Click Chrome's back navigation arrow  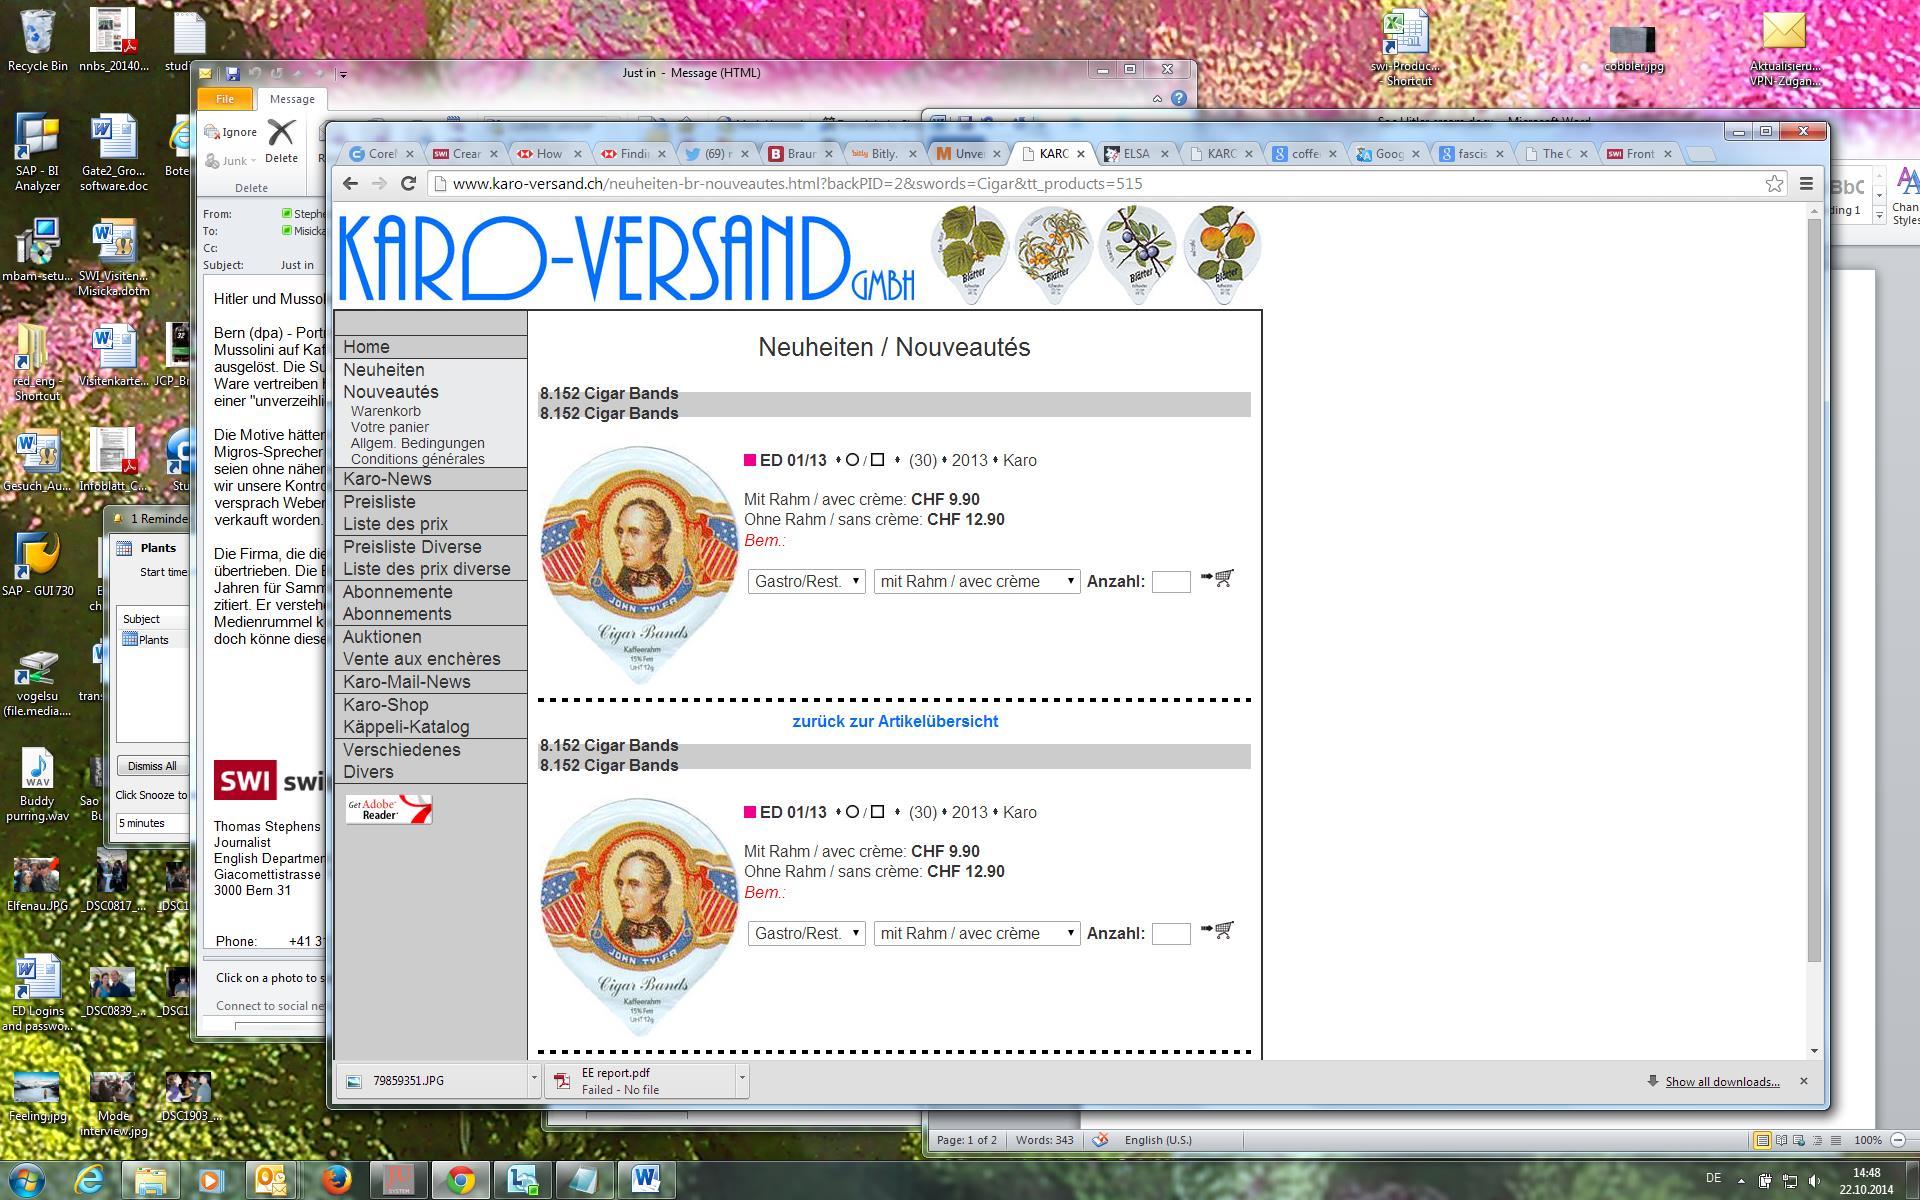point(350,183)
